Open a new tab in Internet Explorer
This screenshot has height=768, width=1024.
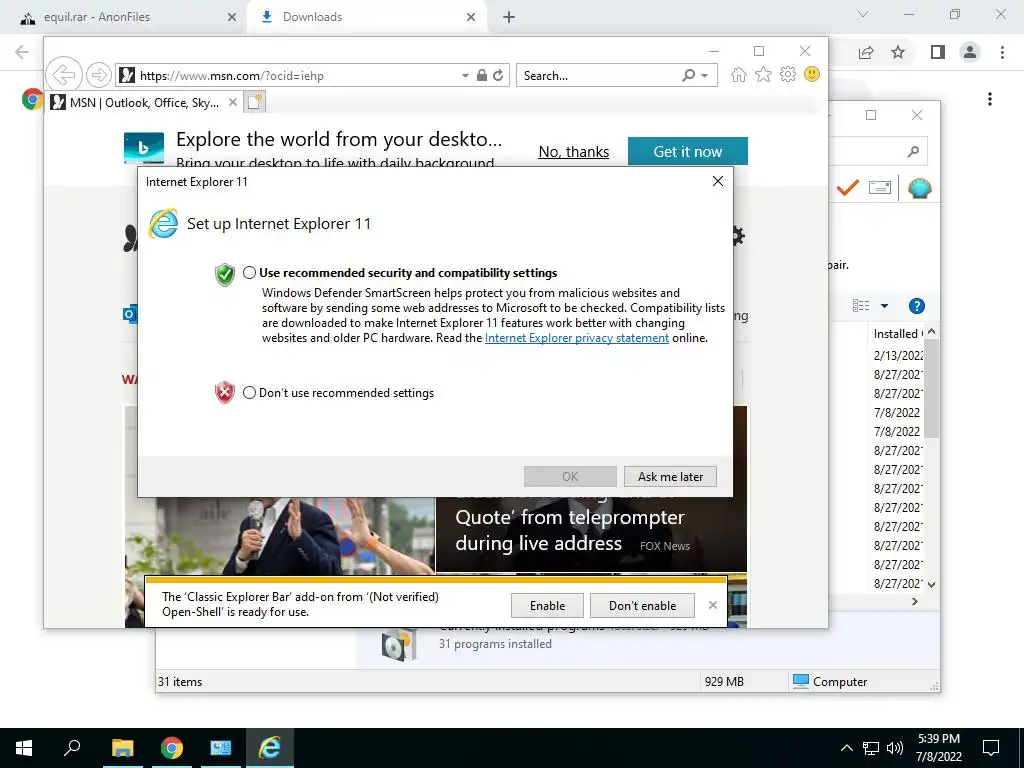tap(255, 102)
